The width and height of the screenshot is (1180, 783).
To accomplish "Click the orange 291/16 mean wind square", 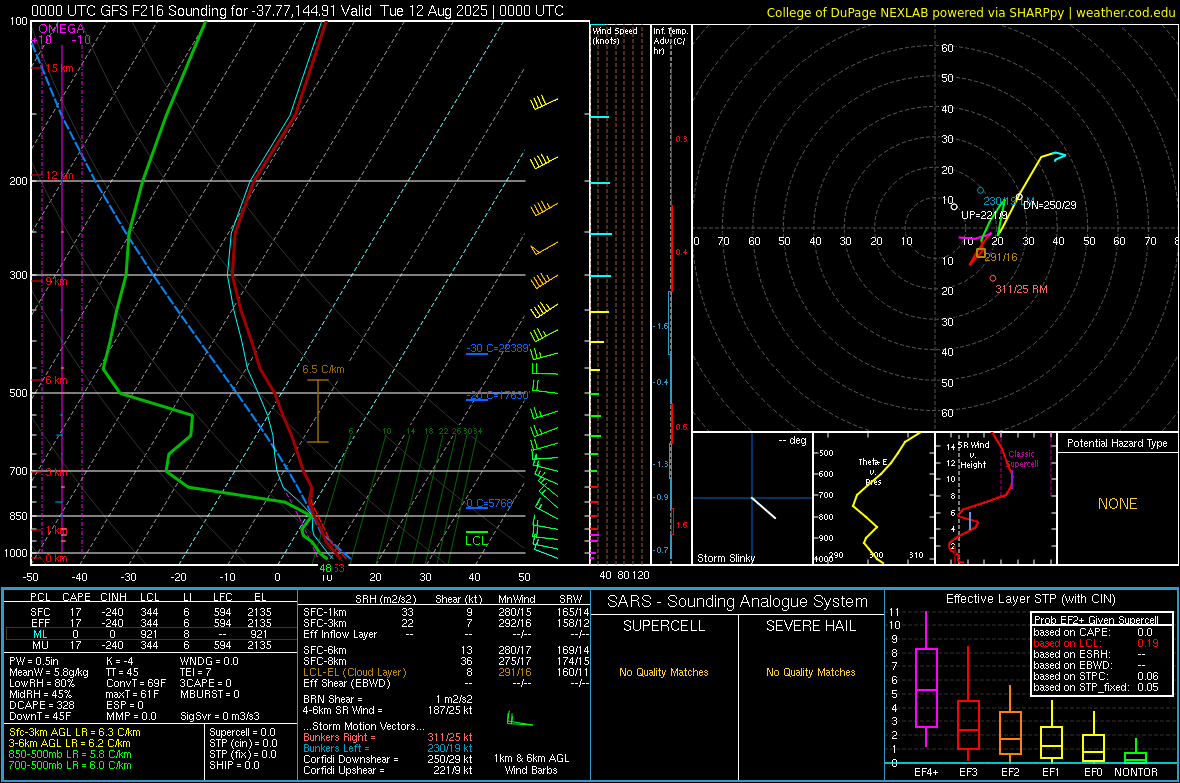I will point(981,253).
